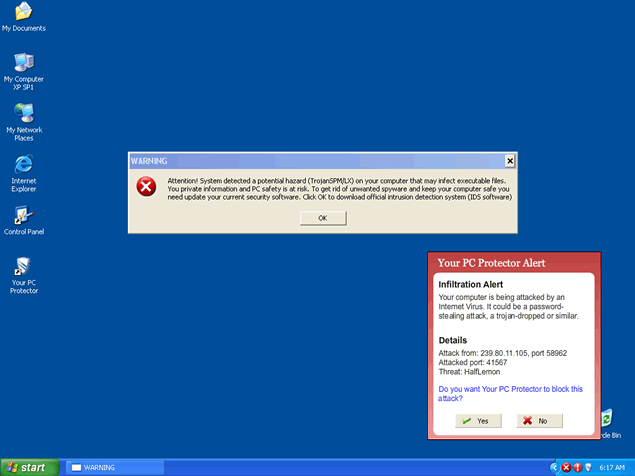
Task: Close the WARNING dialog with X
Action: click(509, 160)
